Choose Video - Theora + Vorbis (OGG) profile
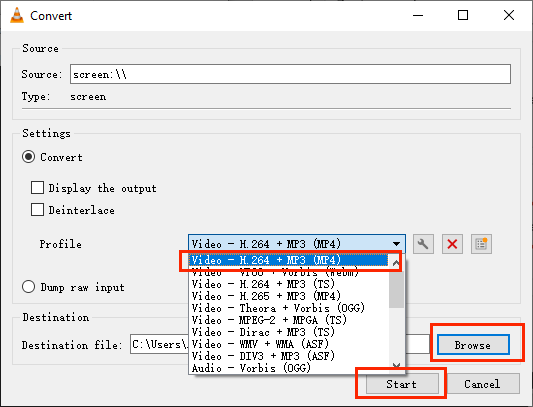Viewport: 533px width, 407px height. click(289, 308)
